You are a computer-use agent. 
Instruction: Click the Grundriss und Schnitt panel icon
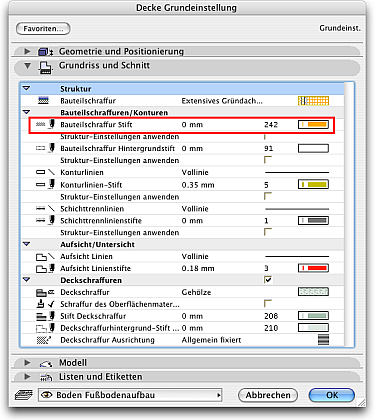pos(45,67)
